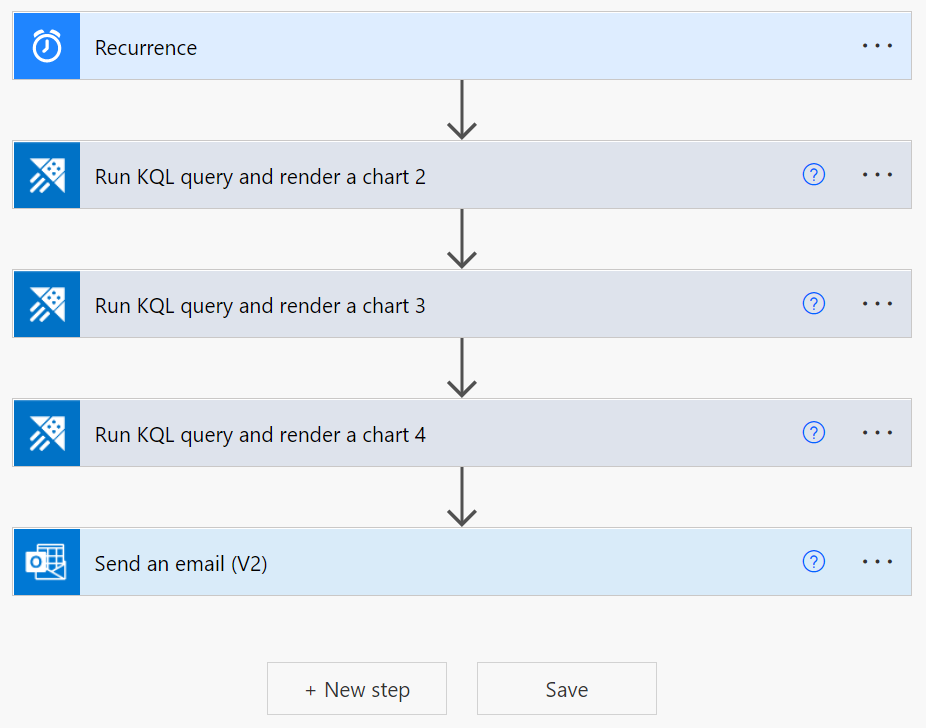Click the arrow between Recurrence and chart 2
The height and width of the screenshot is (728, 926).
coord(463,110)
